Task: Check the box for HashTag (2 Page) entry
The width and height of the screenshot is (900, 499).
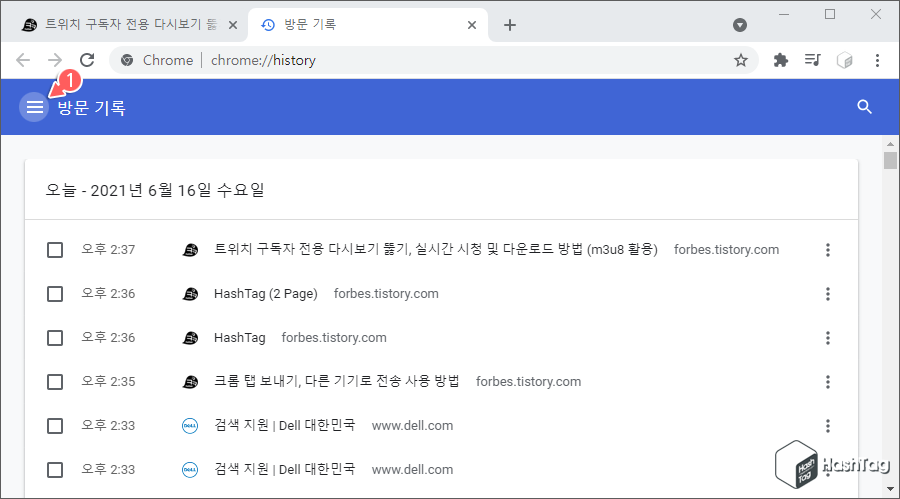Action: pyautogui.click(x=55, y=294)
